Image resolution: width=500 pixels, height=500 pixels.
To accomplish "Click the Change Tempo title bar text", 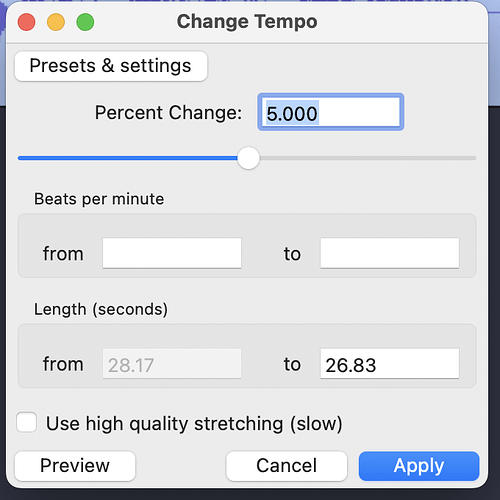I will click(x=247, y=22).
